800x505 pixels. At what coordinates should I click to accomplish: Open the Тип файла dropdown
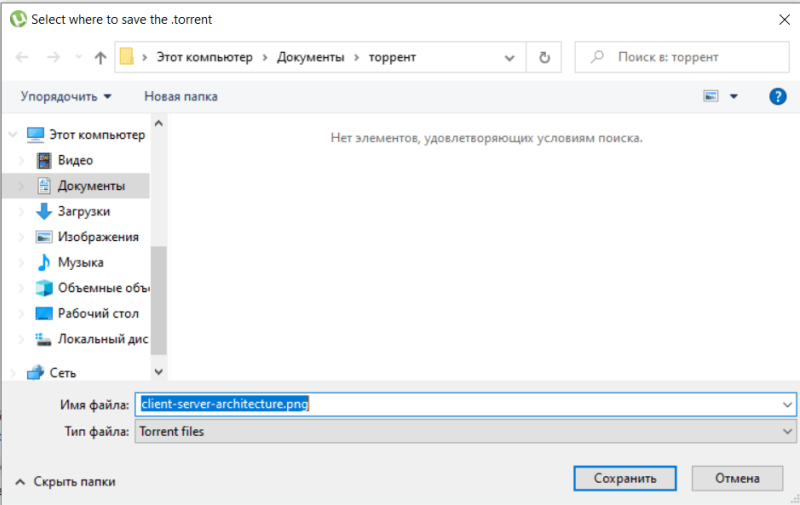click(x=466, y=431)
